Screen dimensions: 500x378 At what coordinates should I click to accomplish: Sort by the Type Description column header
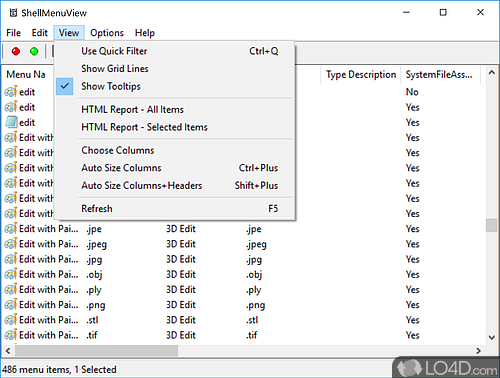[x=361, y=74]
